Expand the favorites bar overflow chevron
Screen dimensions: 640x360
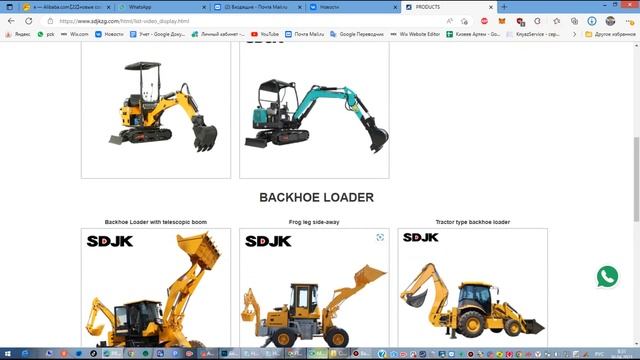[x=574, y=34]
